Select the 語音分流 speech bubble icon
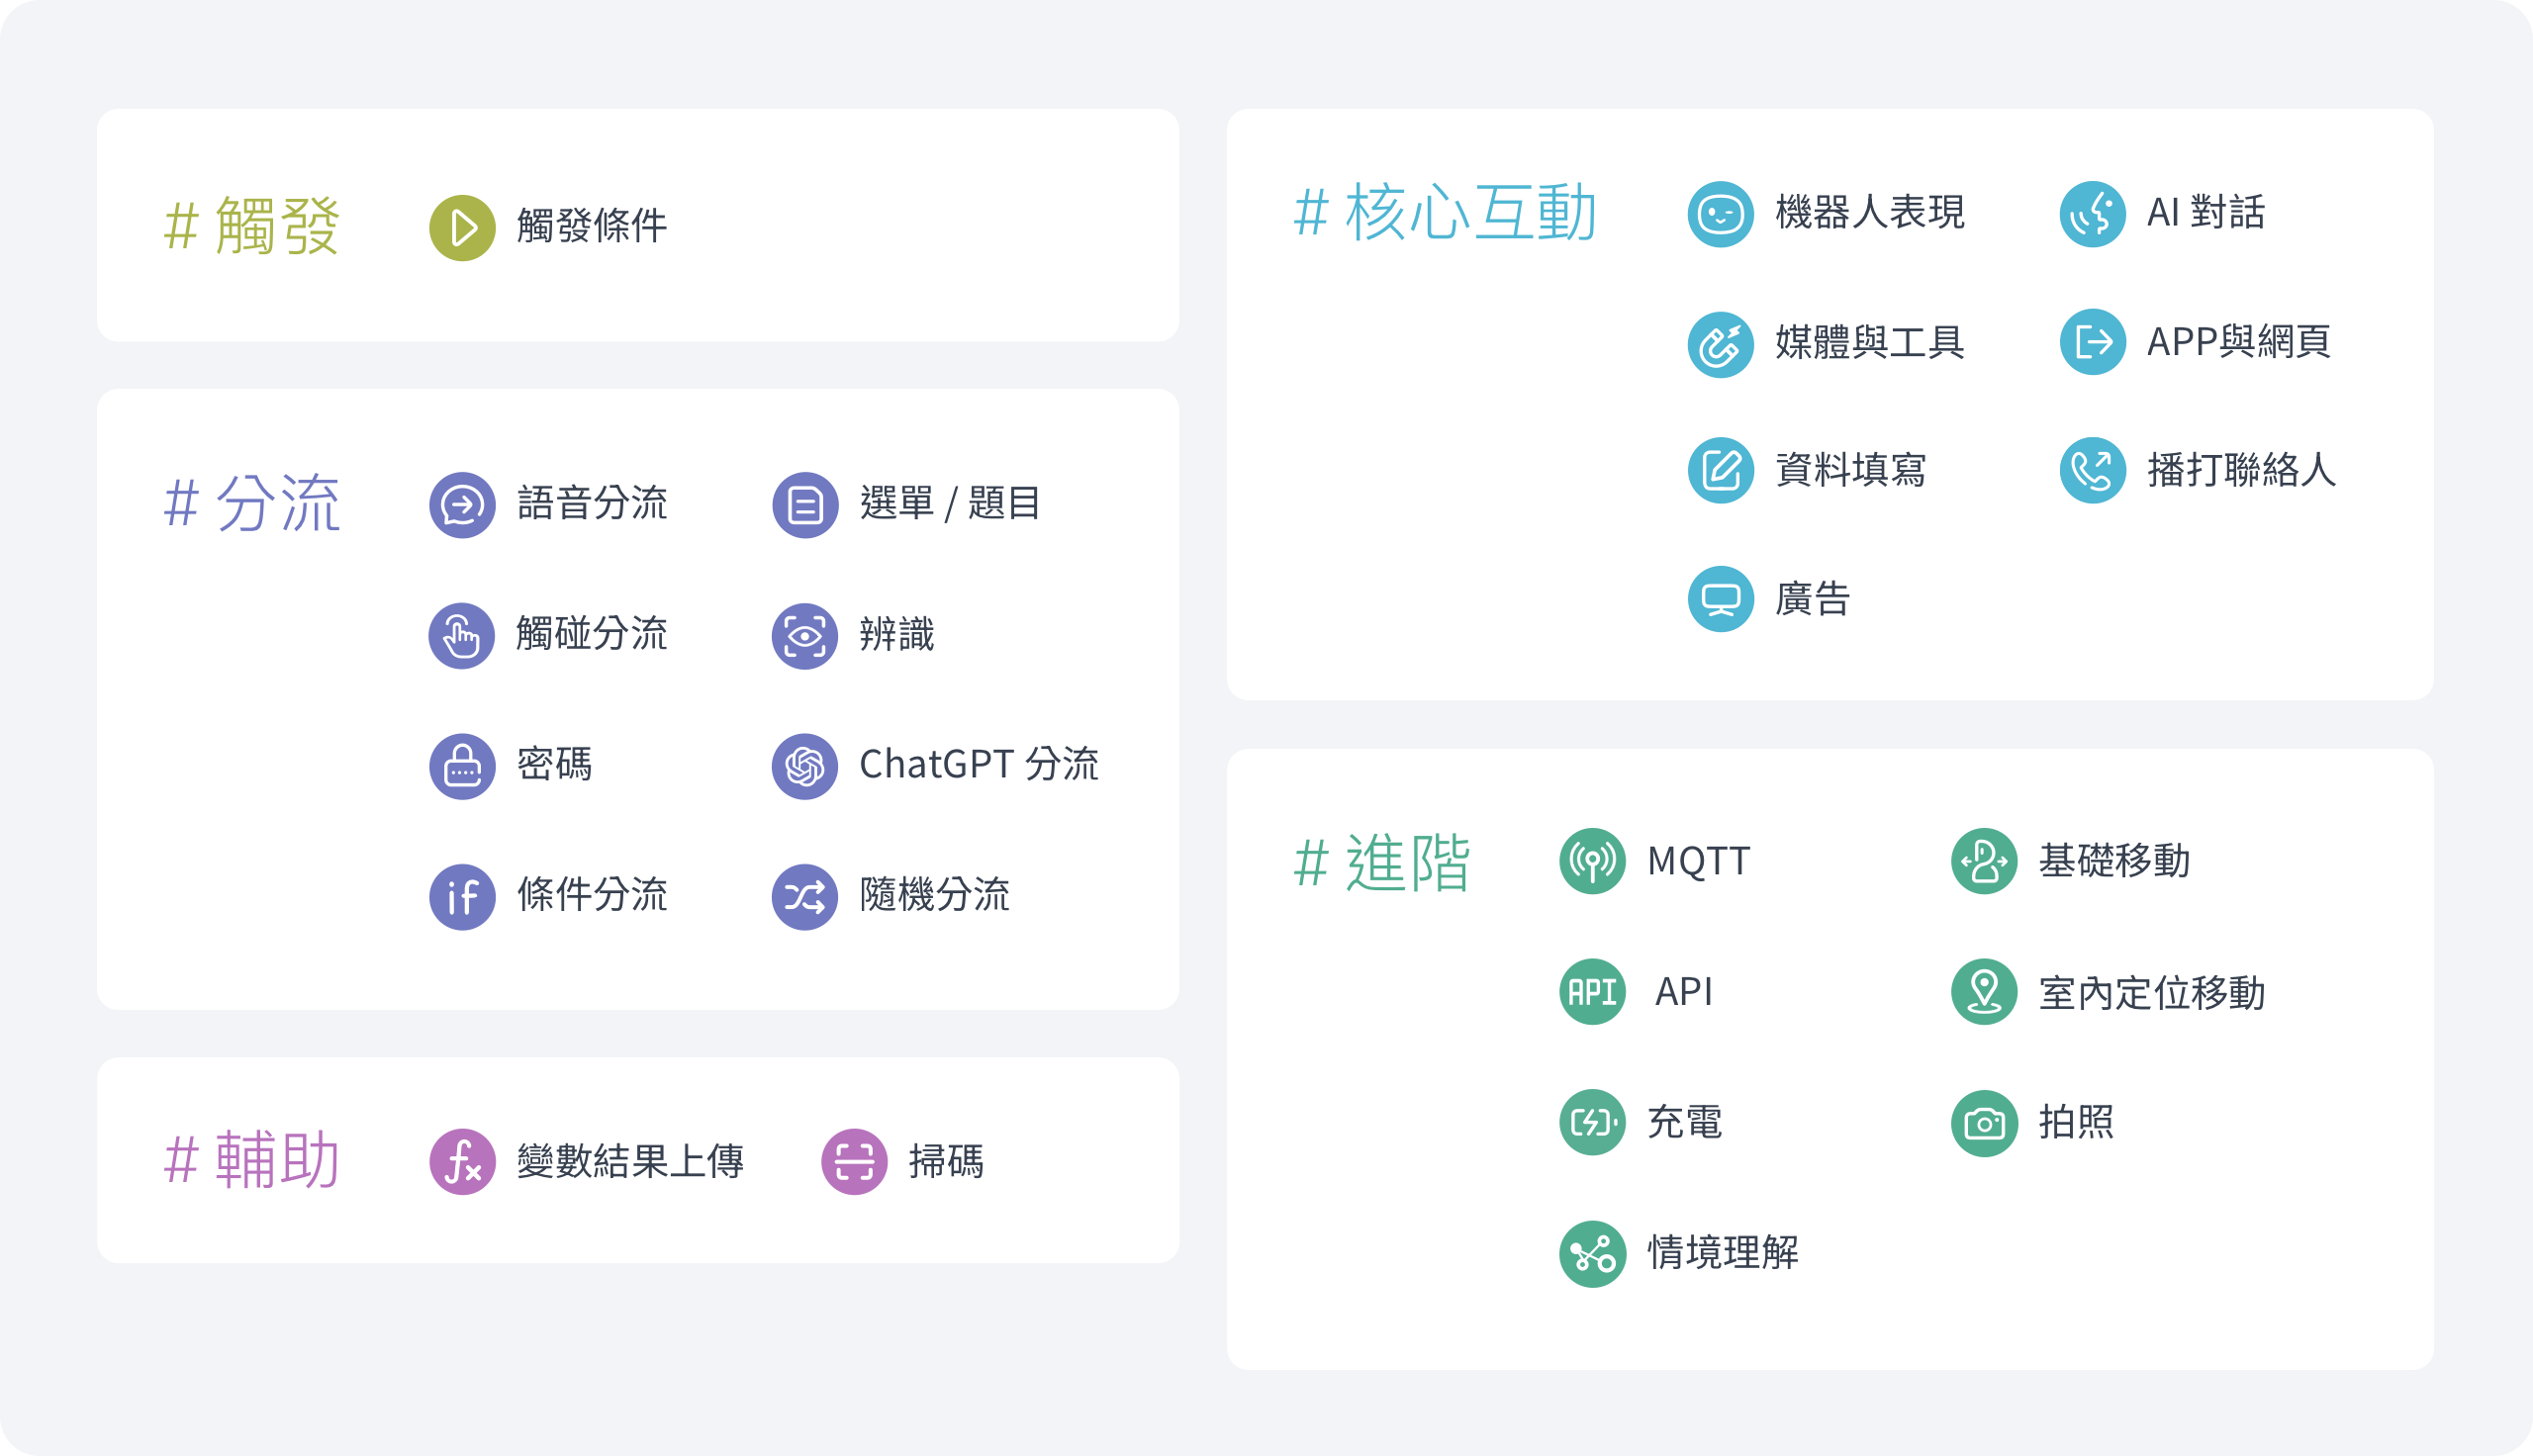Screen dimensions: 2533x1456 (x=462, y=505)
